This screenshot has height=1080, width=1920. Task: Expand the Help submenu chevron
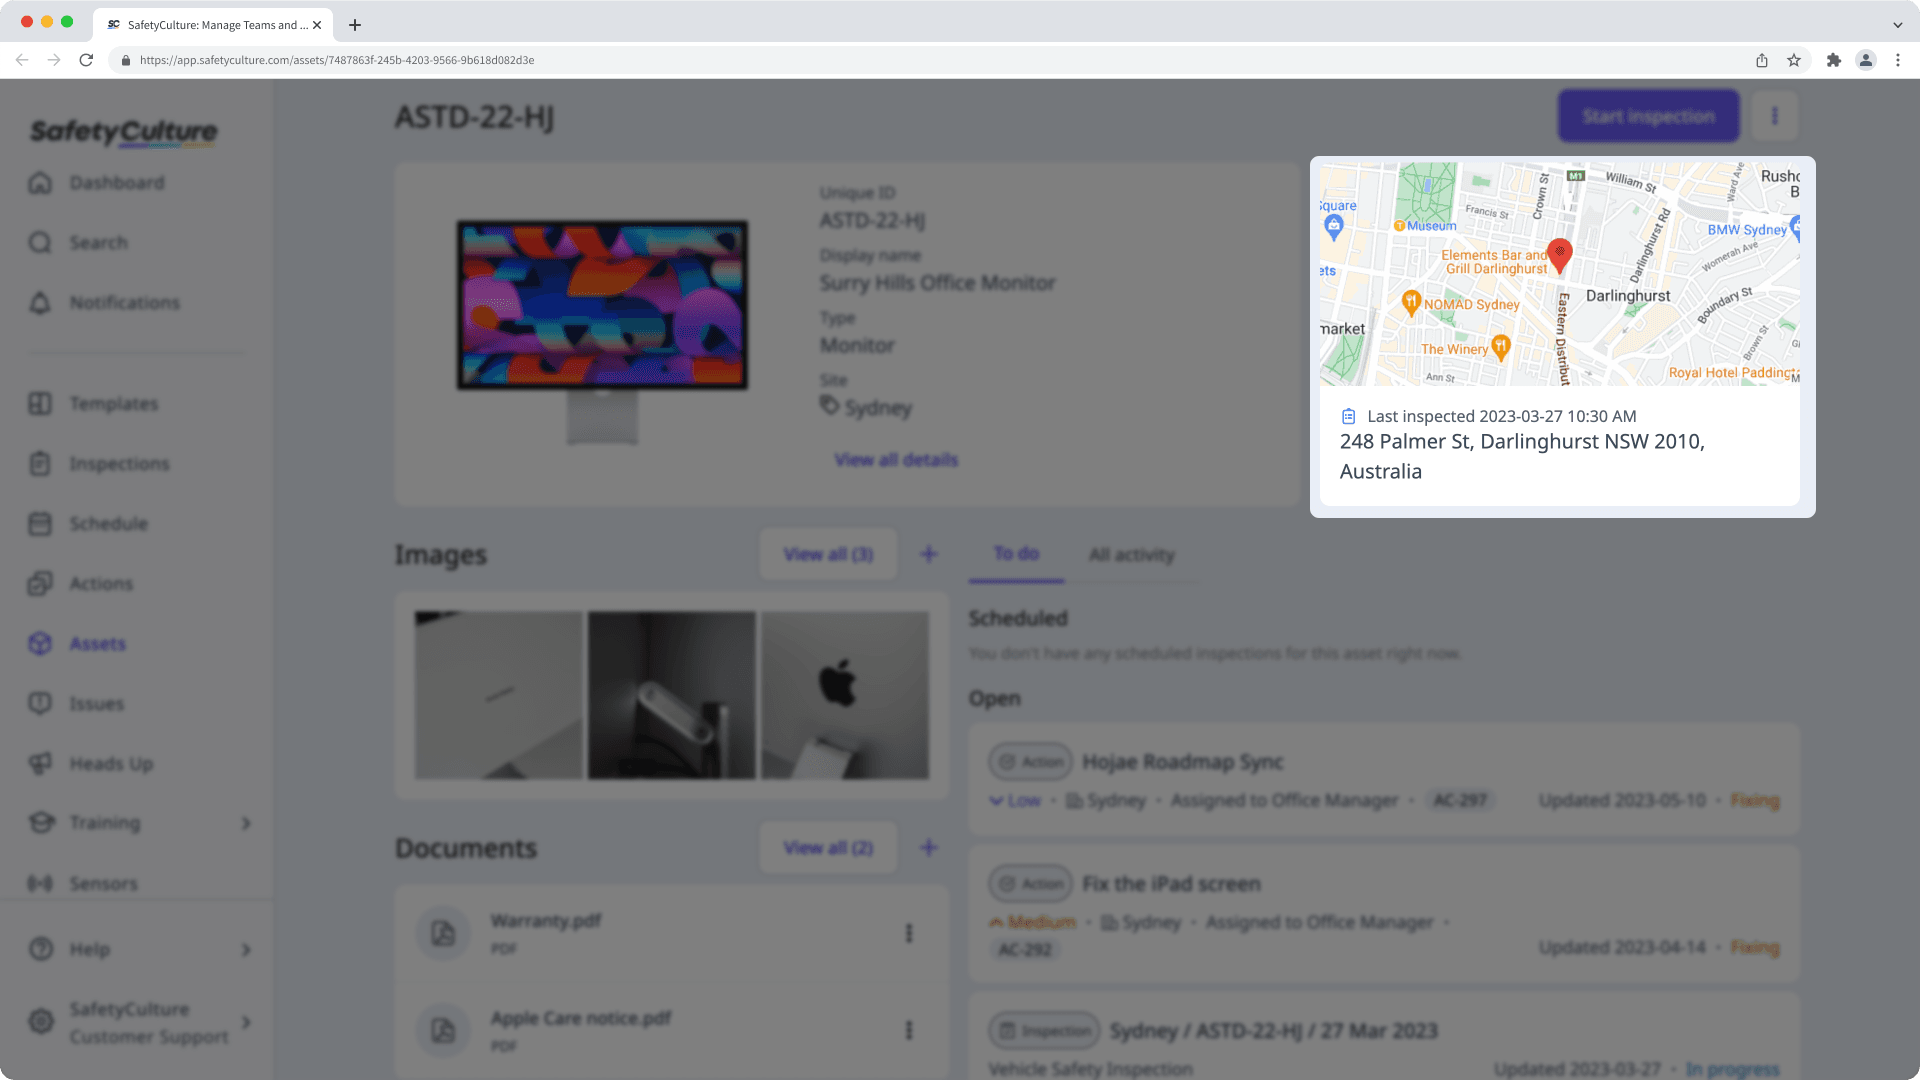tap(246, 950)
